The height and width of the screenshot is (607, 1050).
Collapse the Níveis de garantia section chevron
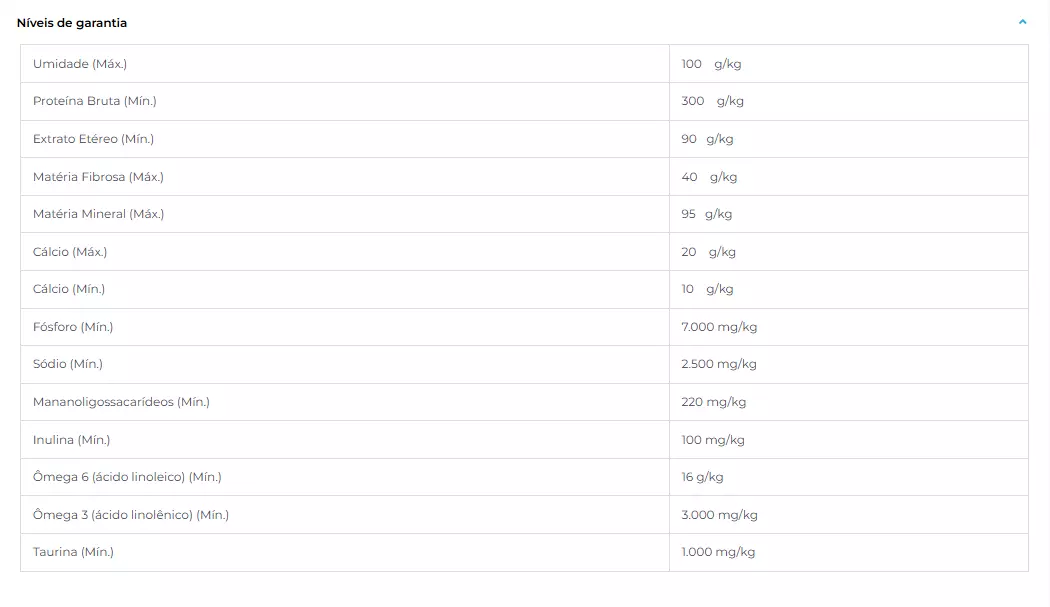tap(1022, 22)
